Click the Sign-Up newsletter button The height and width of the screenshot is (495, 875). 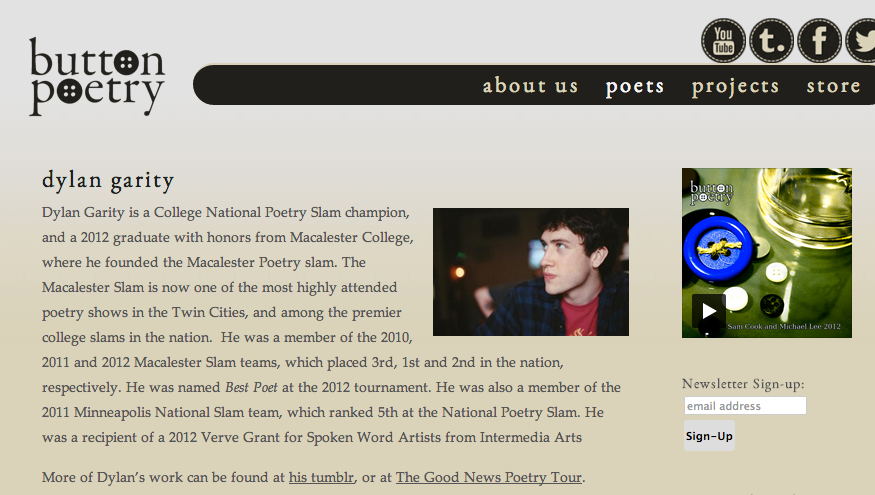[x=709, y=436]
